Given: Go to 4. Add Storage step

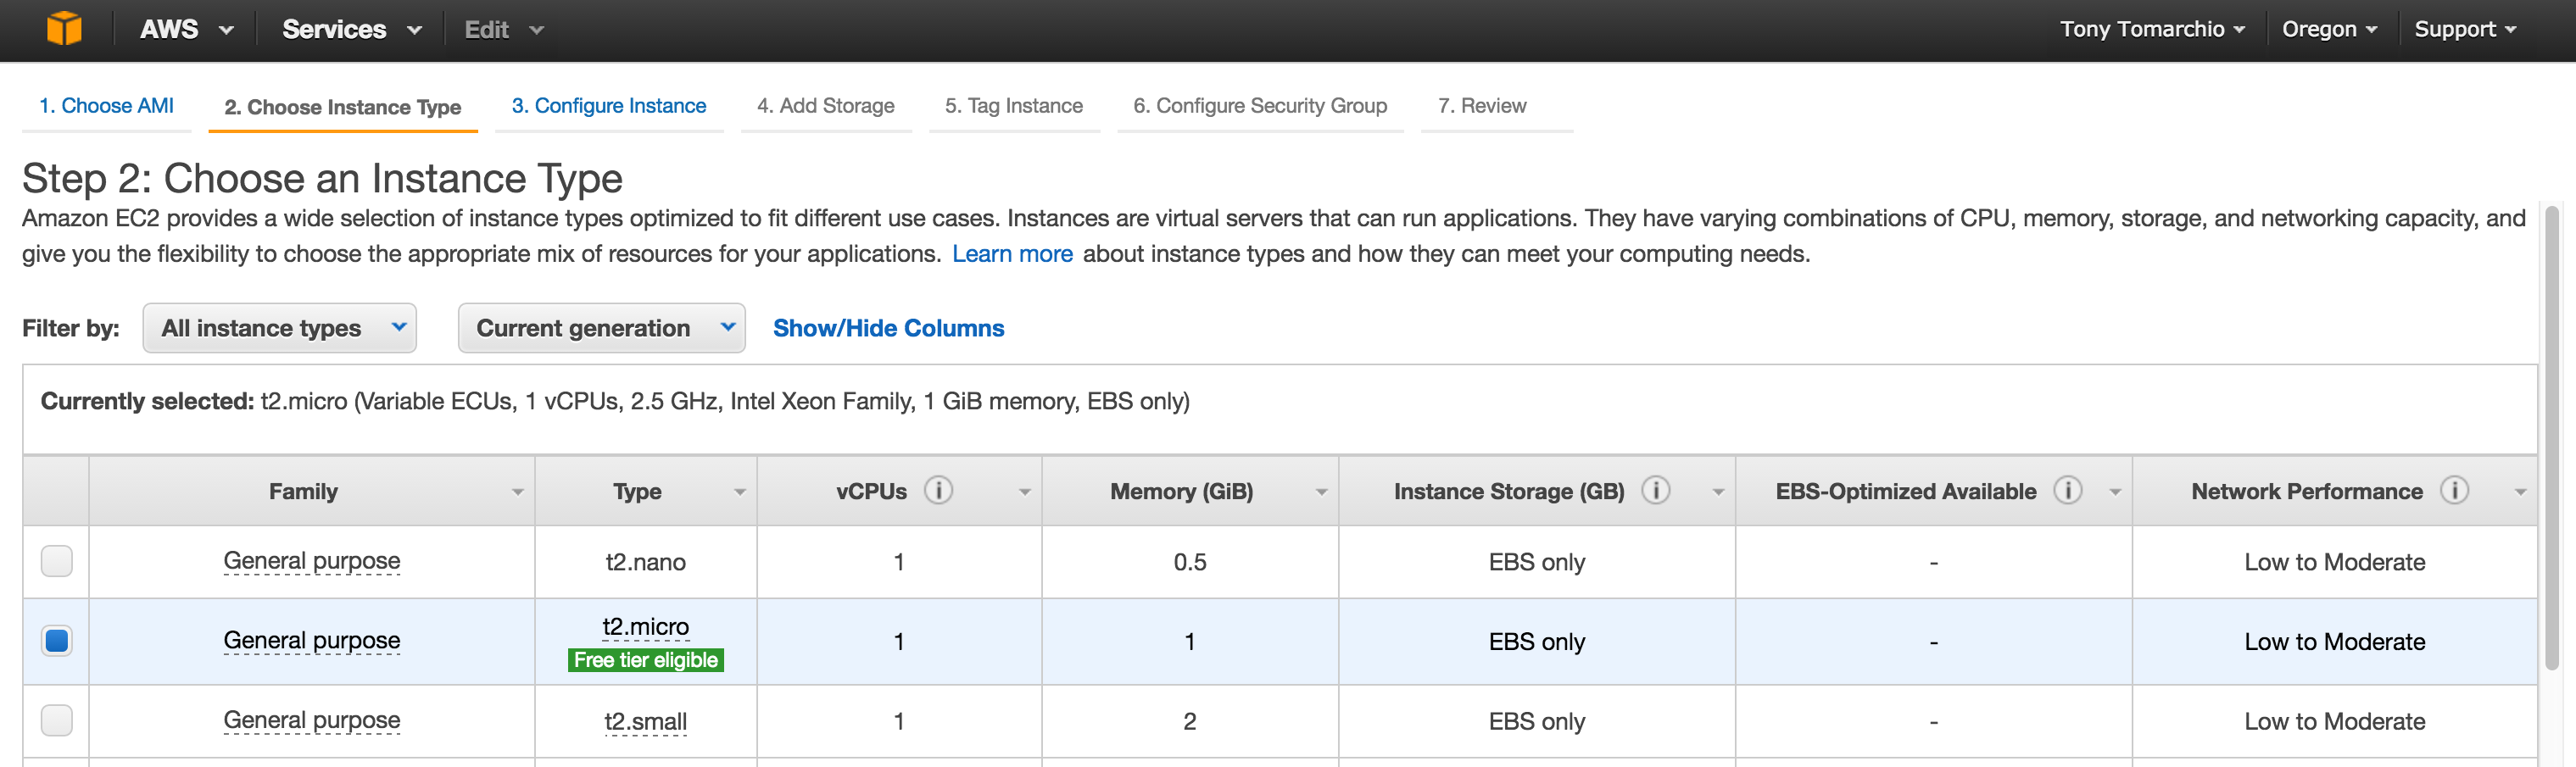Looking at the screenshot, I should tap(826, 106).
